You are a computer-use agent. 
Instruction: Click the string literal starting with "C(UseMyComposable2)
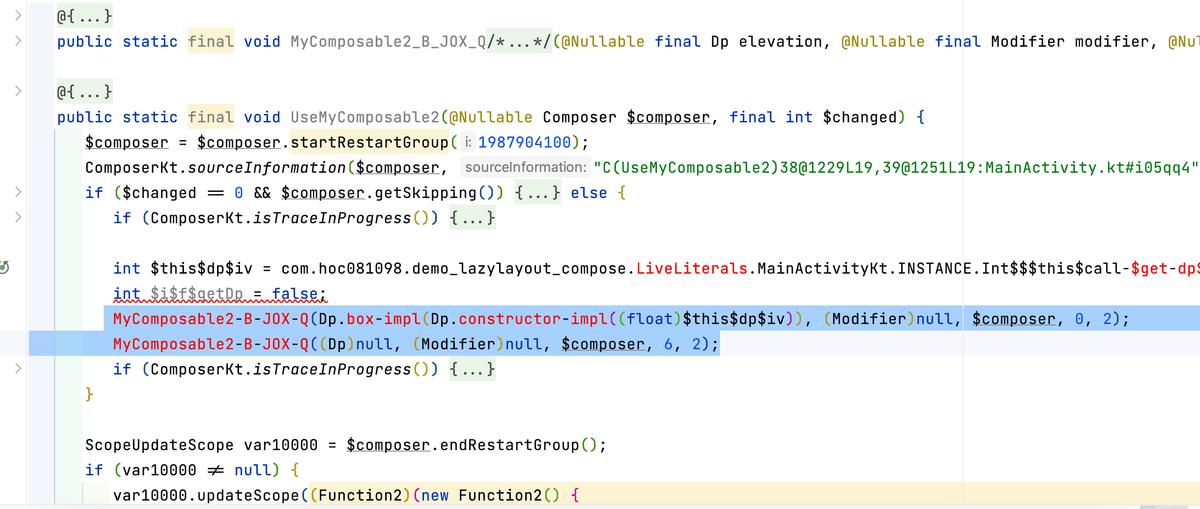(x=896, y=167)
